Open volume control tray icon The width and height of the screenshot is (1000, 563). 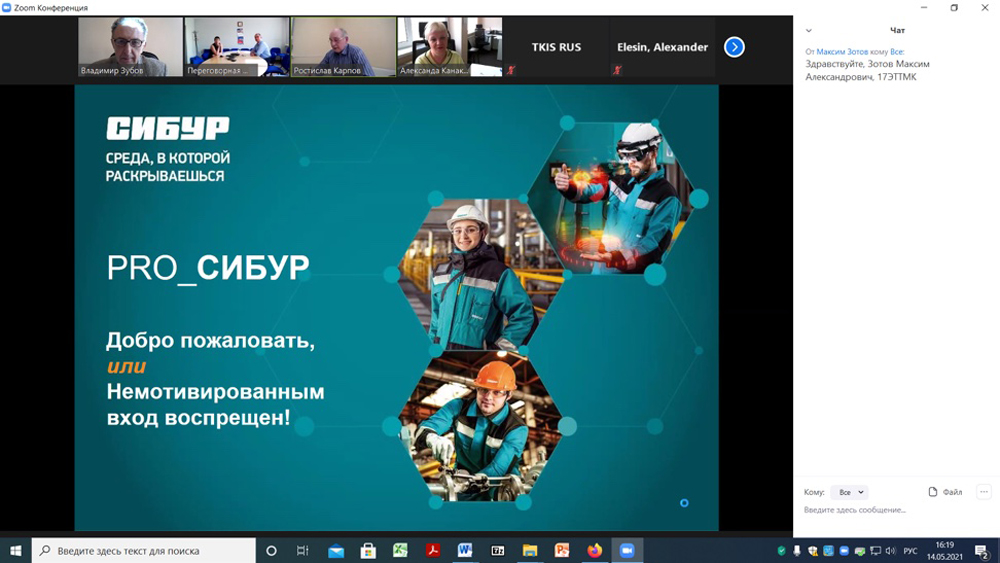[891, 551]
